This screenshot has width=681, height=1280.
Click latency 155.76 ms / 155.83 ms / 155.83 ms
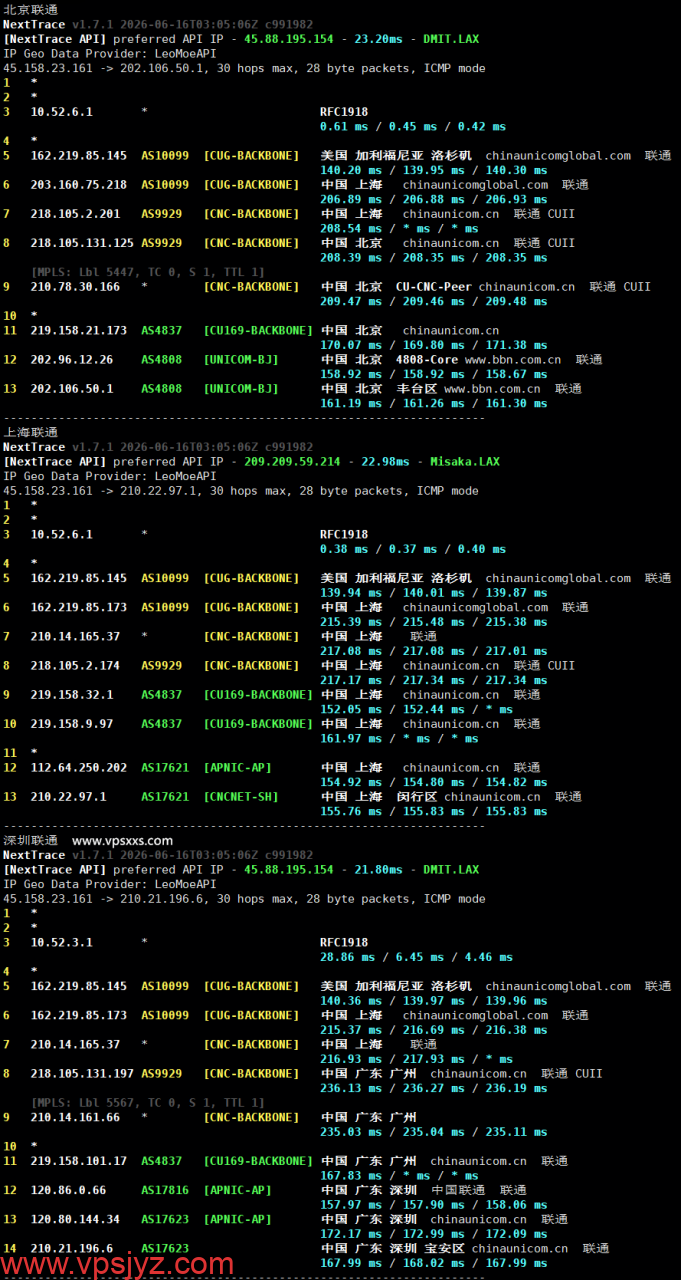433,811
